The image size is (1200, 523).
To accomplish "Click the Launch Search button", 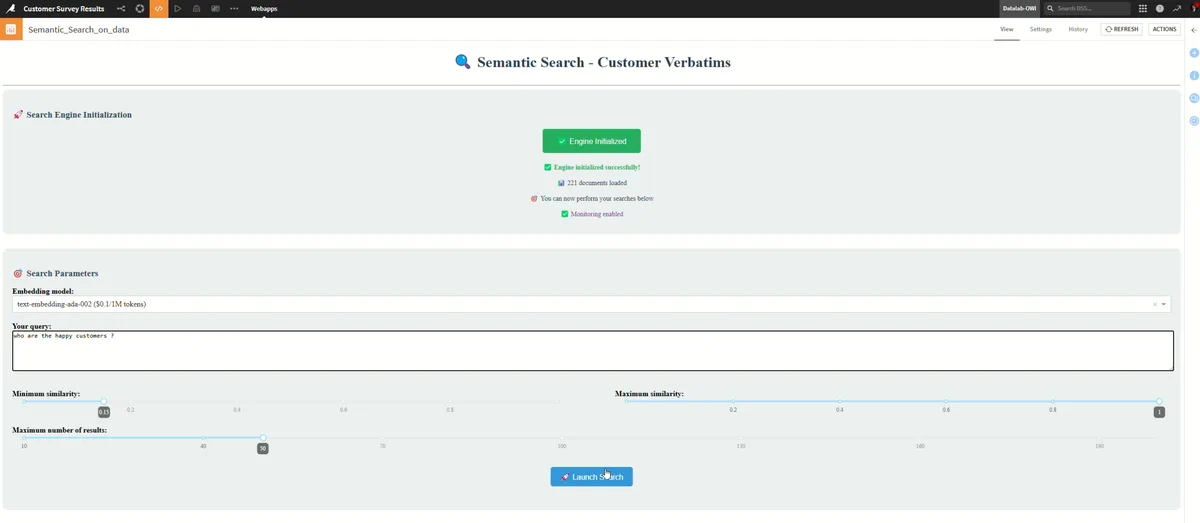I will (x=592, y=477).
